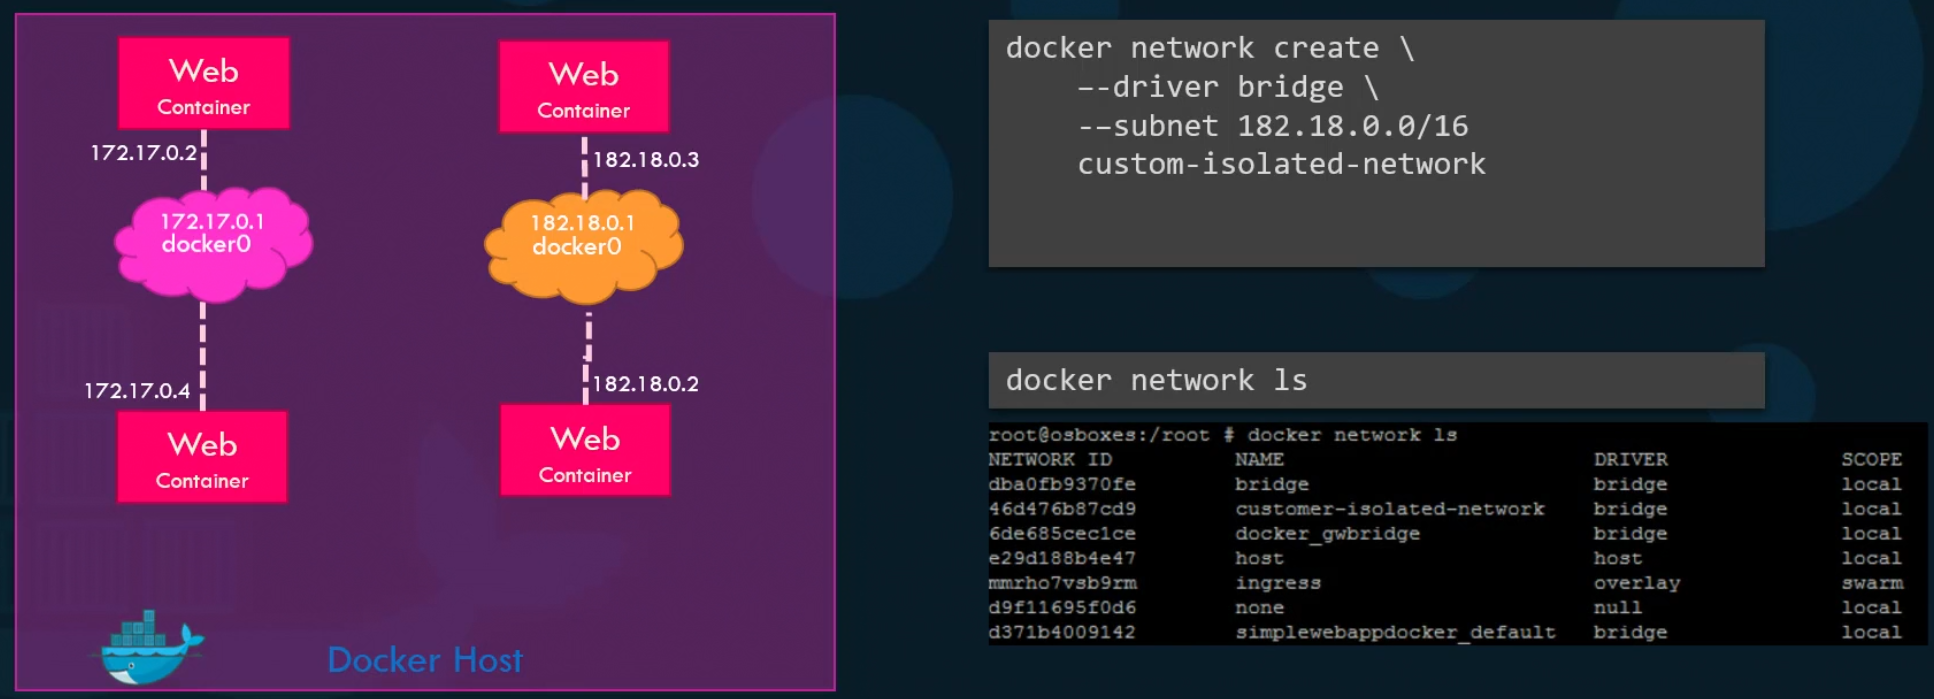
Task: Click the root@osboxes terminal prompt line
Action: [x=1223, y=435]
